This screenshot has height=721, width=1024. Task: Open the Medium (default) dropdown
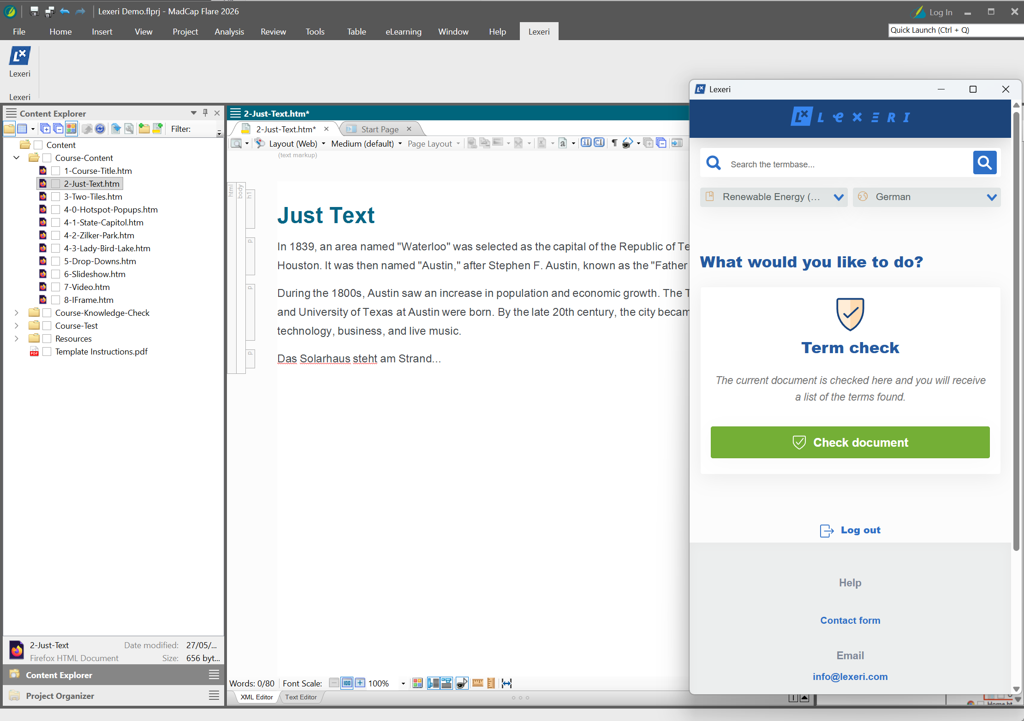366,144
